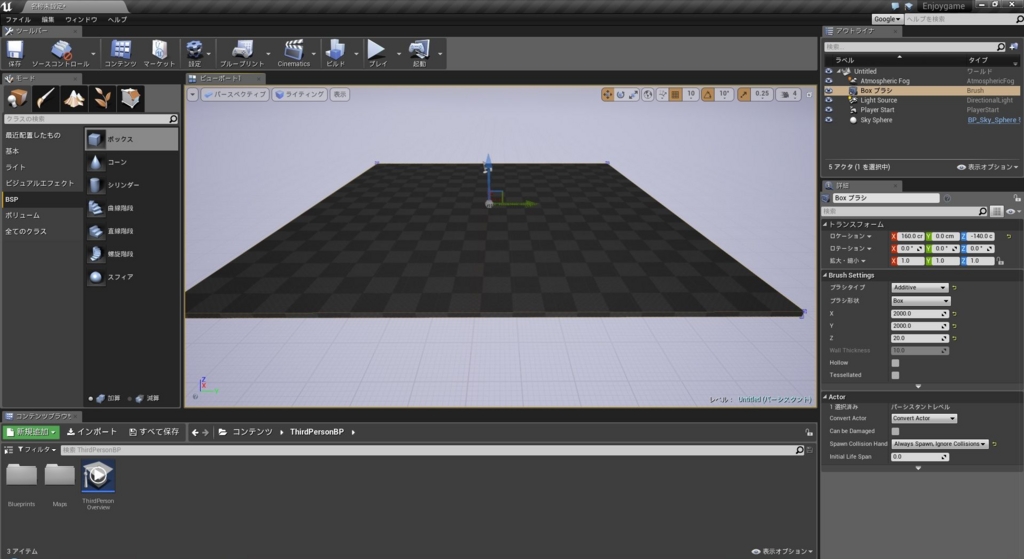Select the BSP category in Modes

point(42,199)
